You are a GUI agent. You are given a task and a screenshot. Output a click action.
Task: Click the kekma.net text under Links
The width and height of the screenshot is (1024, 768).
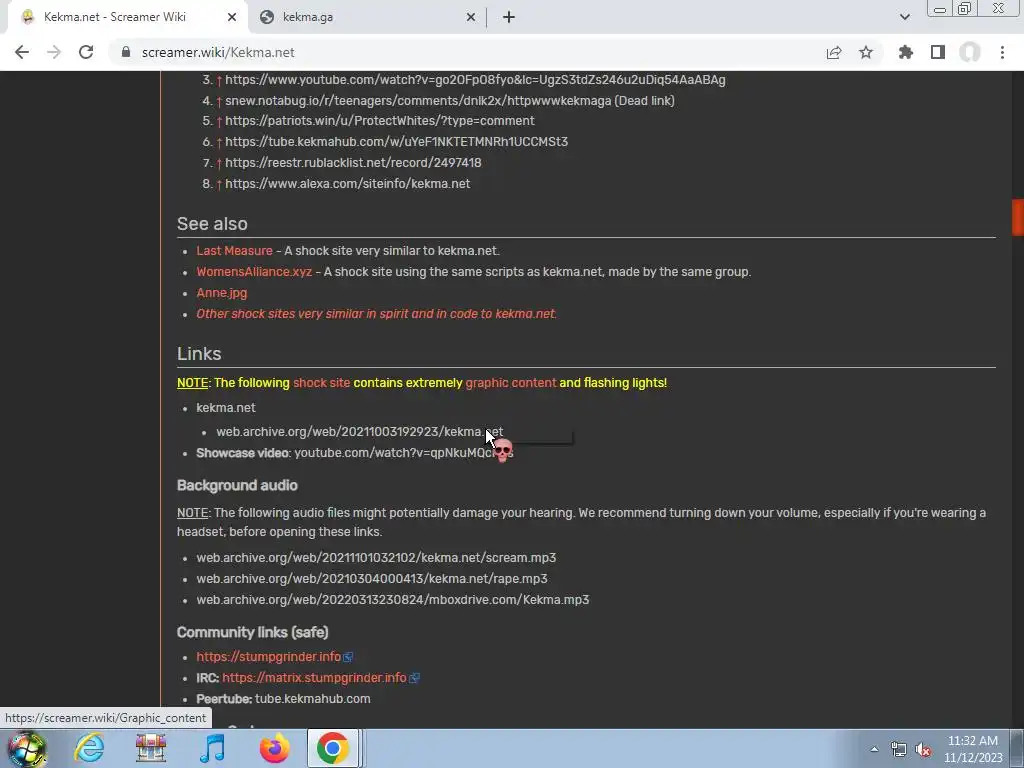tap(225, 408)
